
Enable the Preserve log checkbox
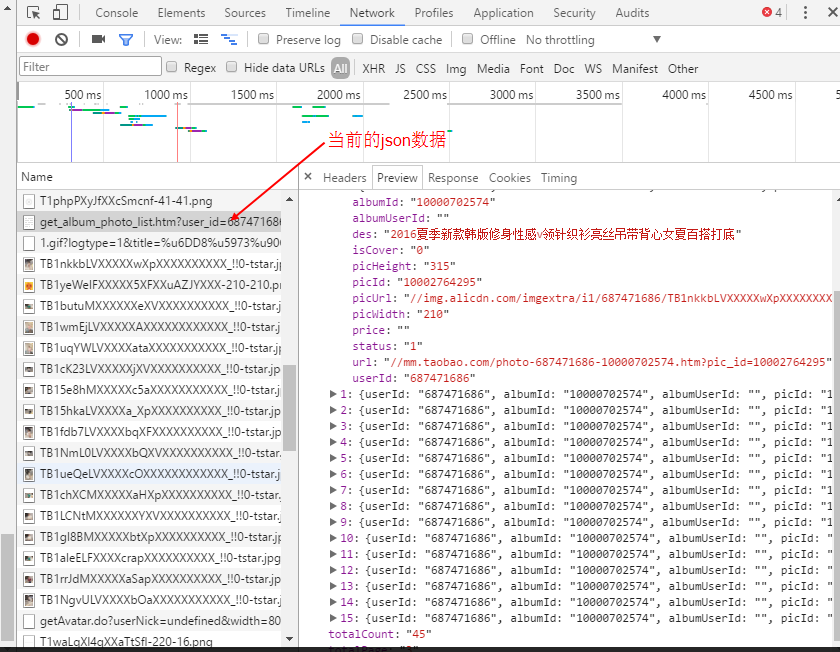point(264,39)
